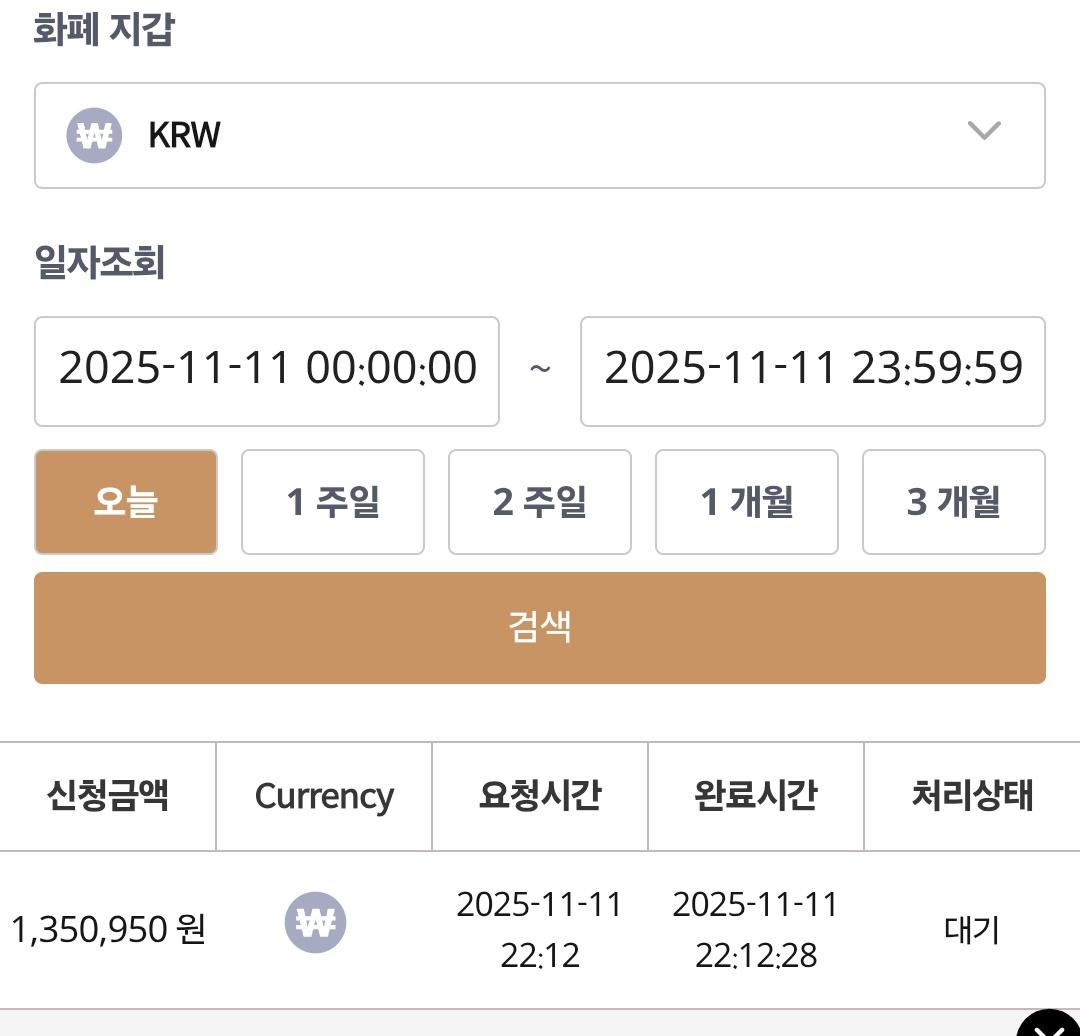Viewport: 1080px width, 1036px height.
Task: Click the 신청금액 column header
Action: [107, 796]
